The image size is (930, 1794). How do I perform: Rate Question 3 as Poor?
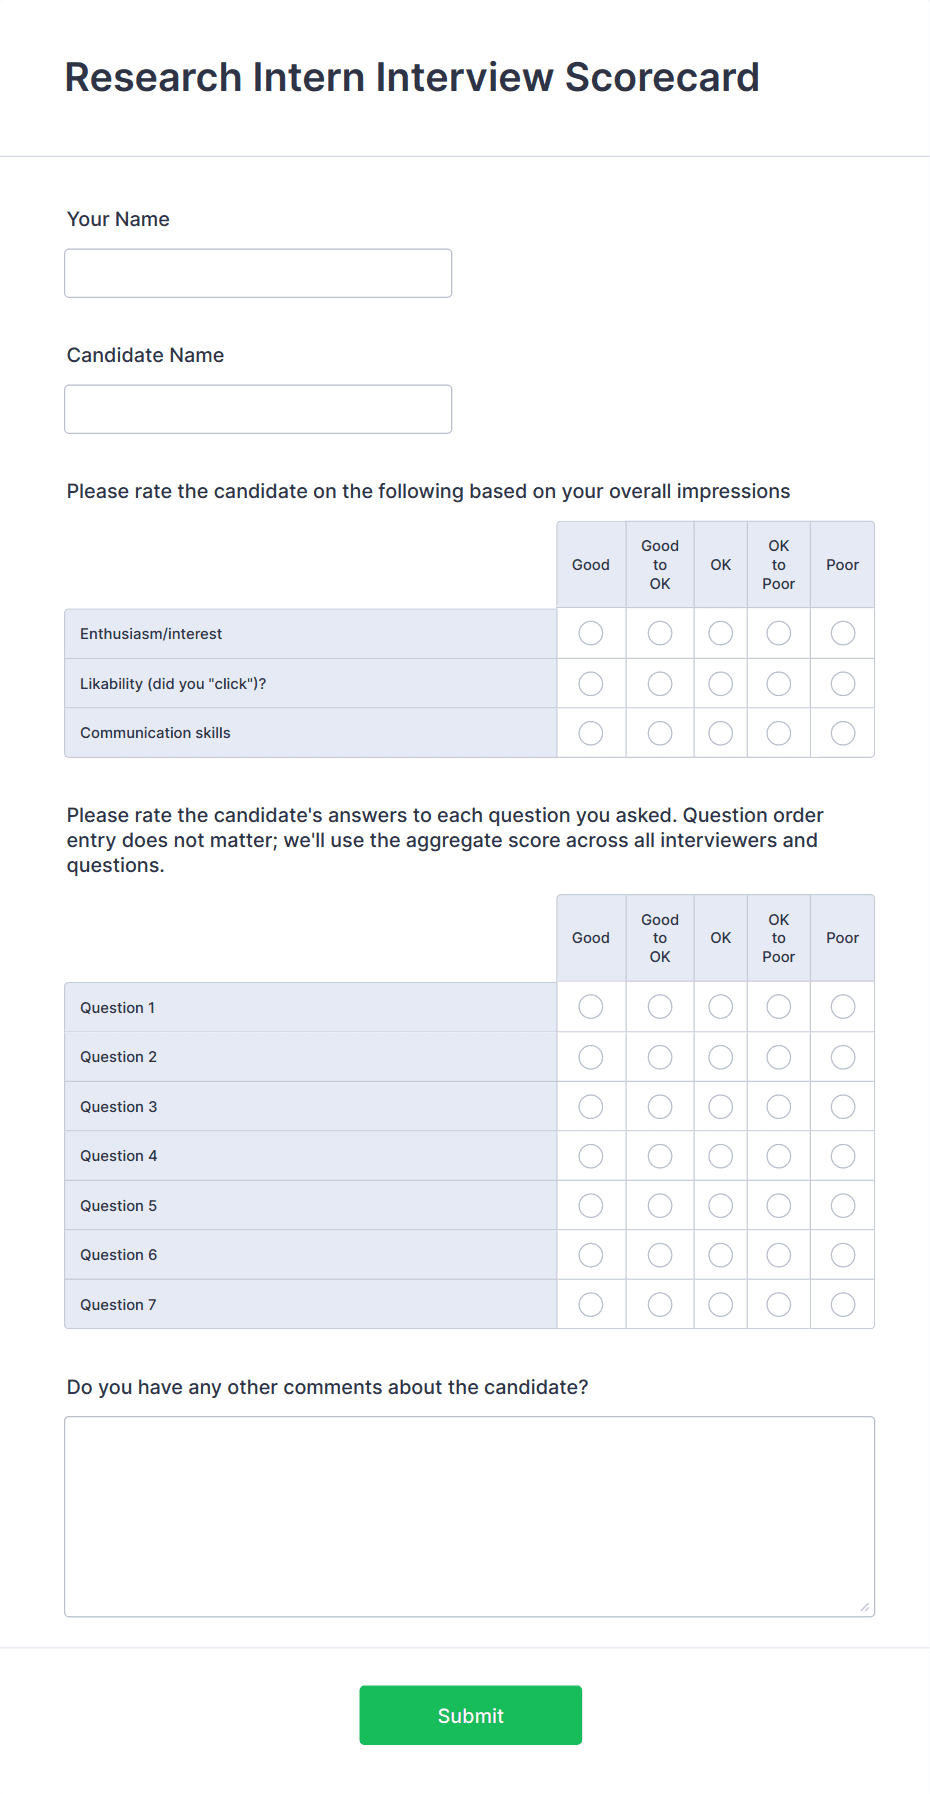(842, 1106)
